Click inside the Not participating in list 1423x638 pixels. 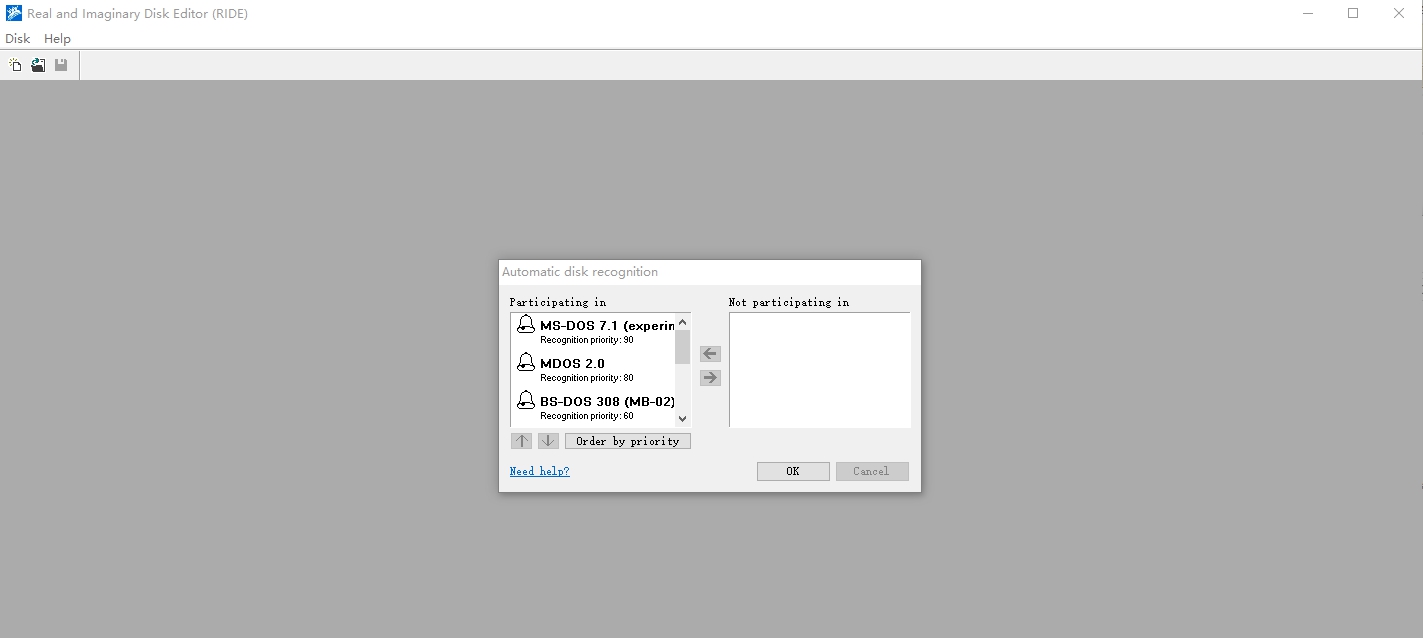tap(820, 370)
